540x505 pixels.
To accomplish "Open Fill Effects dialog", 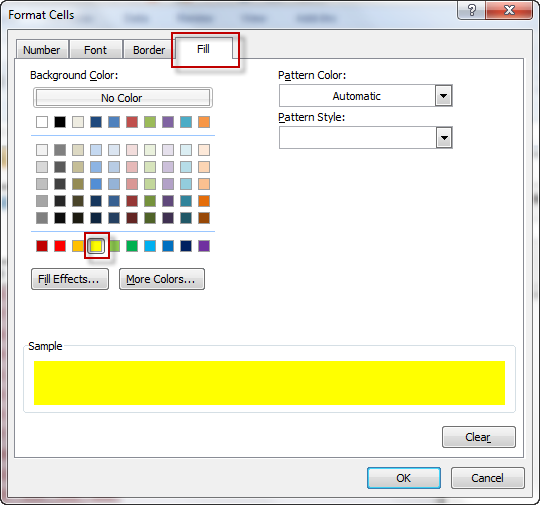I will (x=70, y=279).
